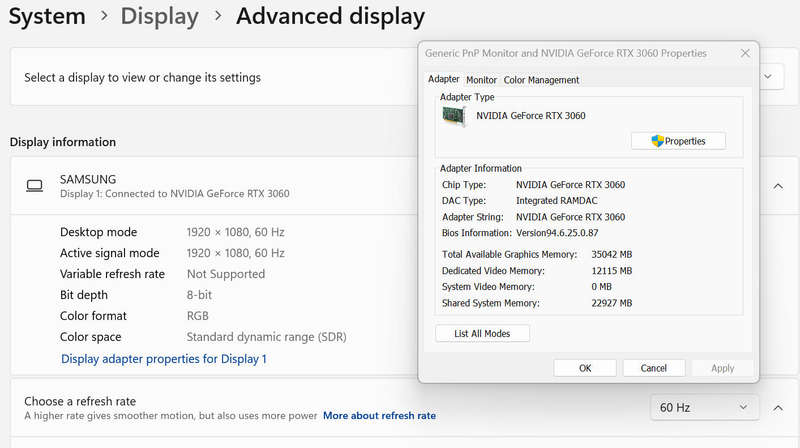This screenshot has width=800, height=448.
Task: Click 'Display 1: Connected to NVIDIA GeForce RTX 3060' text
Action: pyautogui.click(x=174, y=194)
